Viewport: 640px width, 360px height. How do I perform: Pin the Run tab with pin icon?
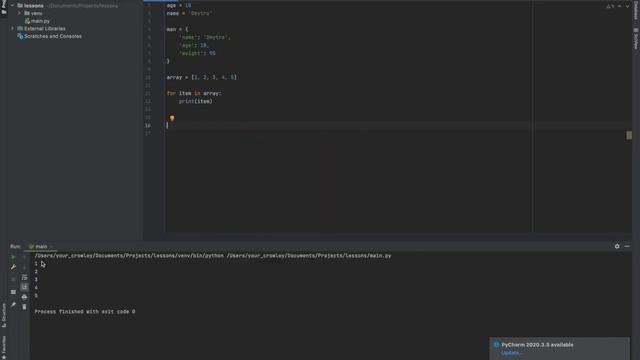(x=13, y=304)
